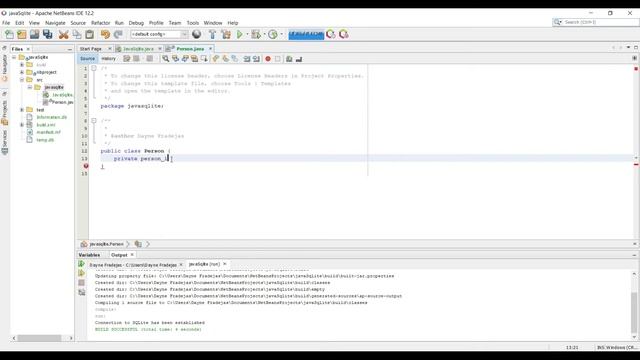
Task: Open the Navigate menu
Action: pos(55,23)
